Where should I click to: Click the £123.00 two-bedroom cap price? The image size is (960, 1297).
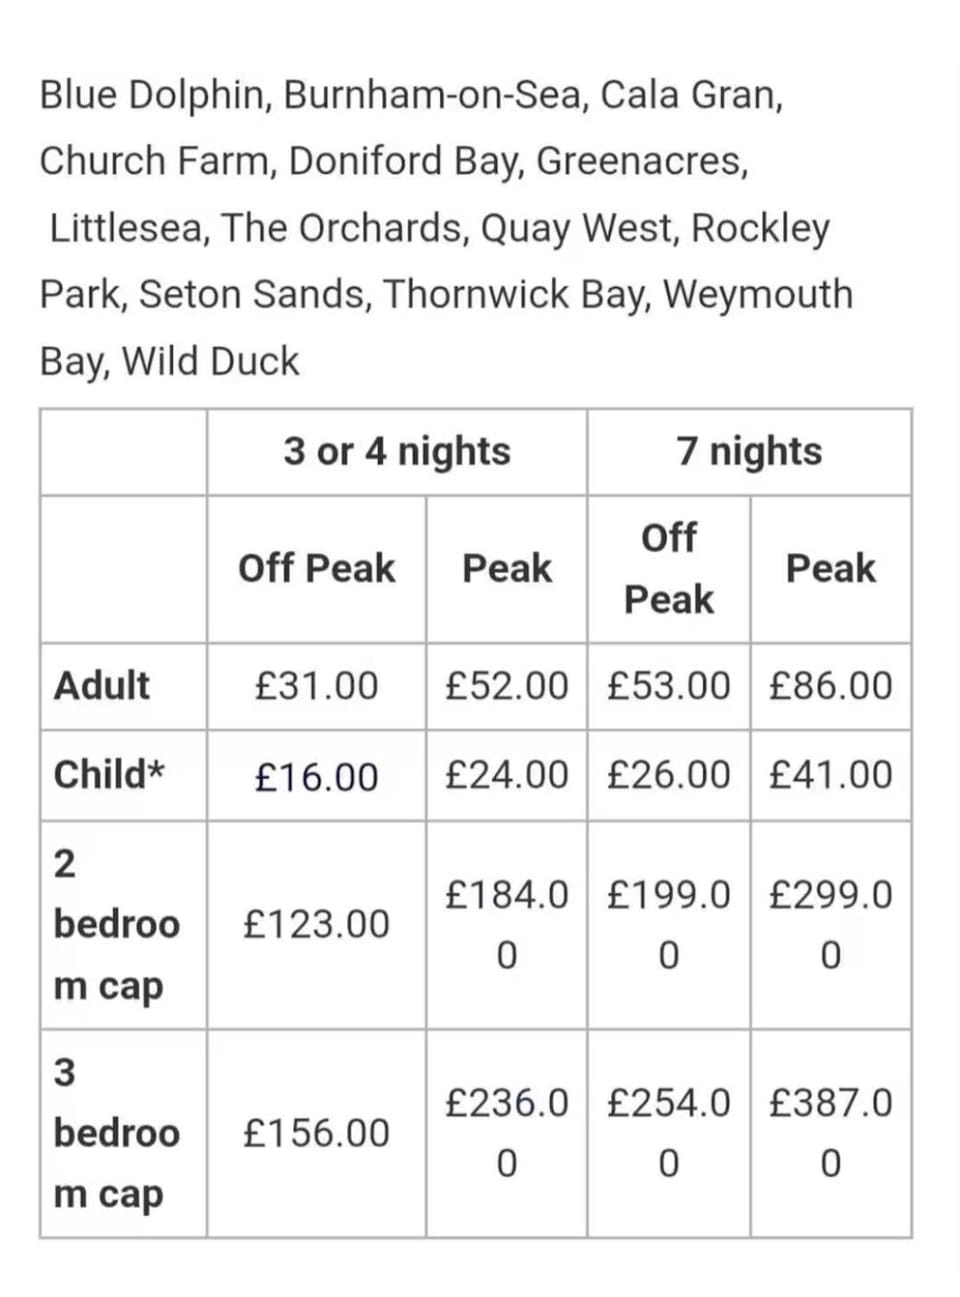(x=316, y=924)
